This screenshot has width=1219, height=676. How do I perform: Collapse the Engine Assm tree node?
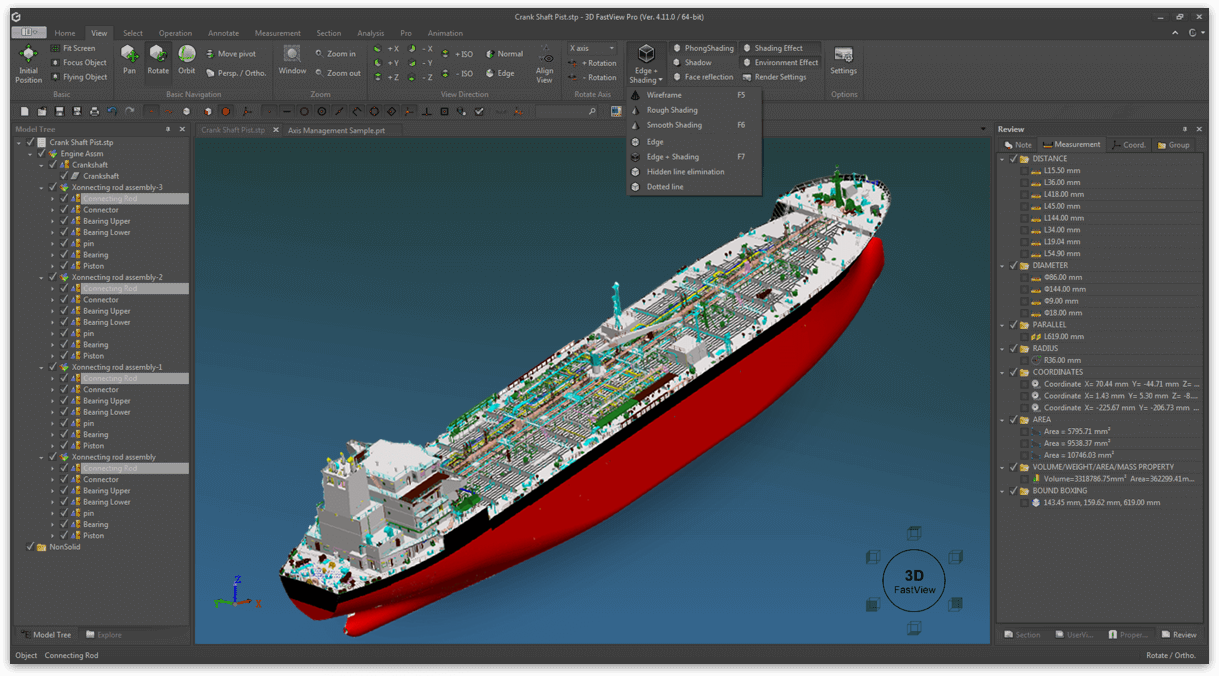tap(30, 154)
